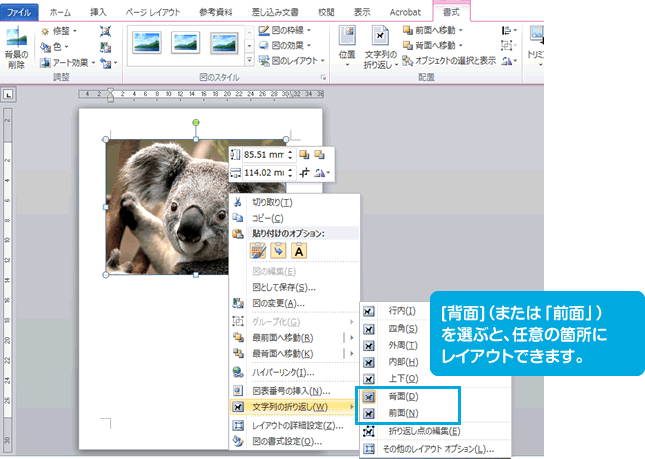Click the Keep Text Only paste icon
The image size is (645, 459).
(300, 250)
